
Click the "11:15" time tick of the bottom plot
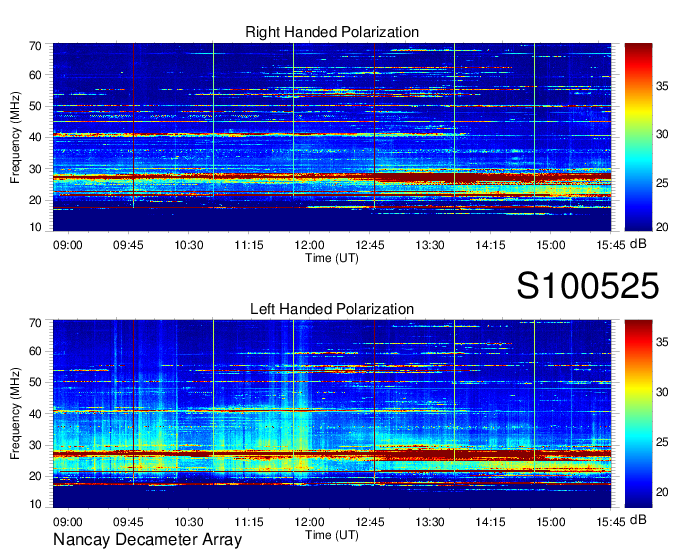click(249, 522)
